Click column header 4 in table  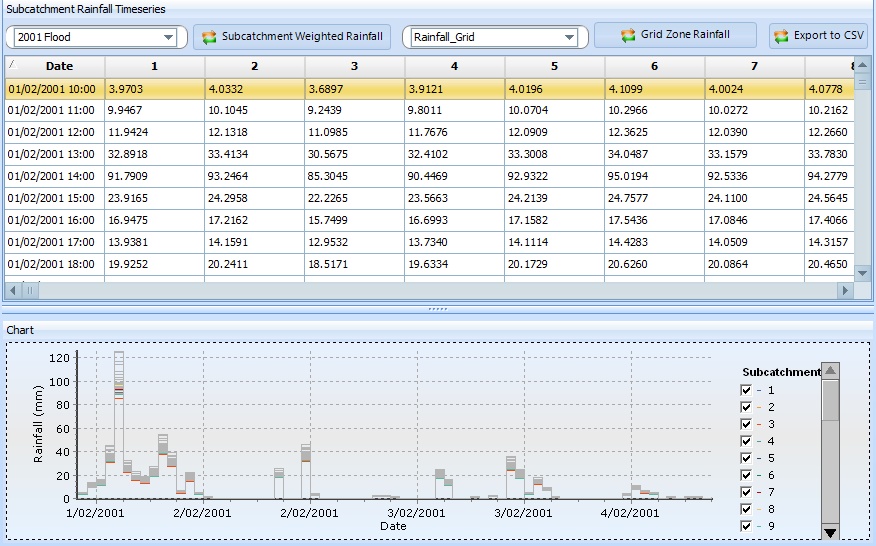[x=454, y=66]
